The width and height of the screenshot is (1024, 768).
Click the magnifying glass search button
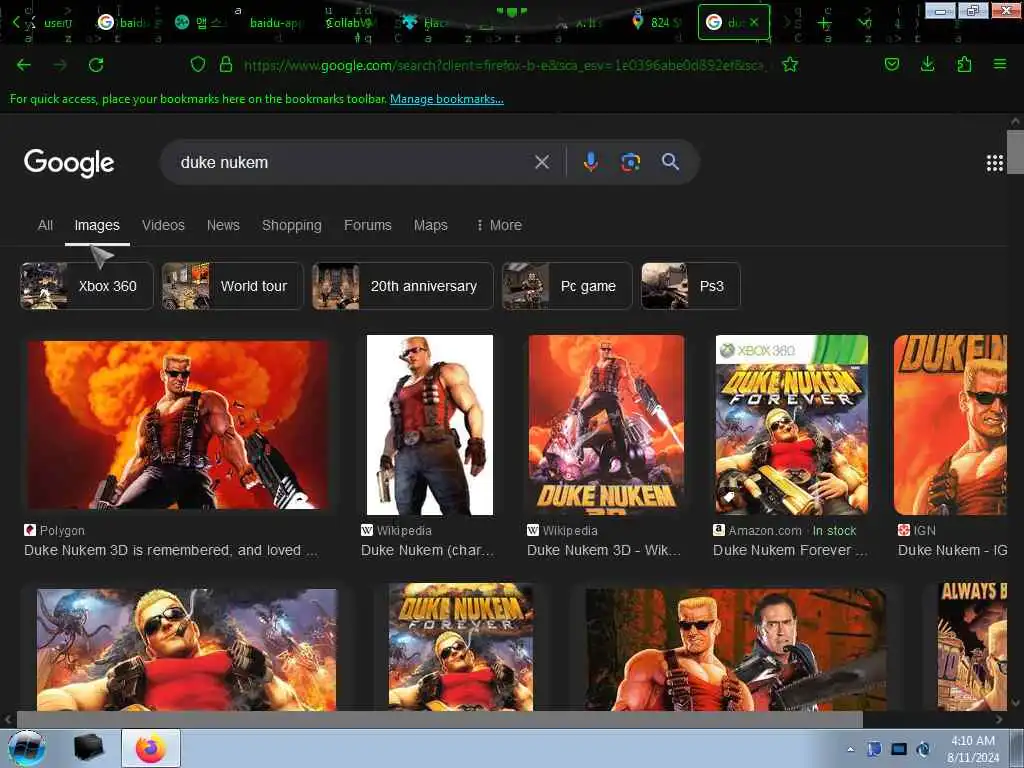(670, 162)
